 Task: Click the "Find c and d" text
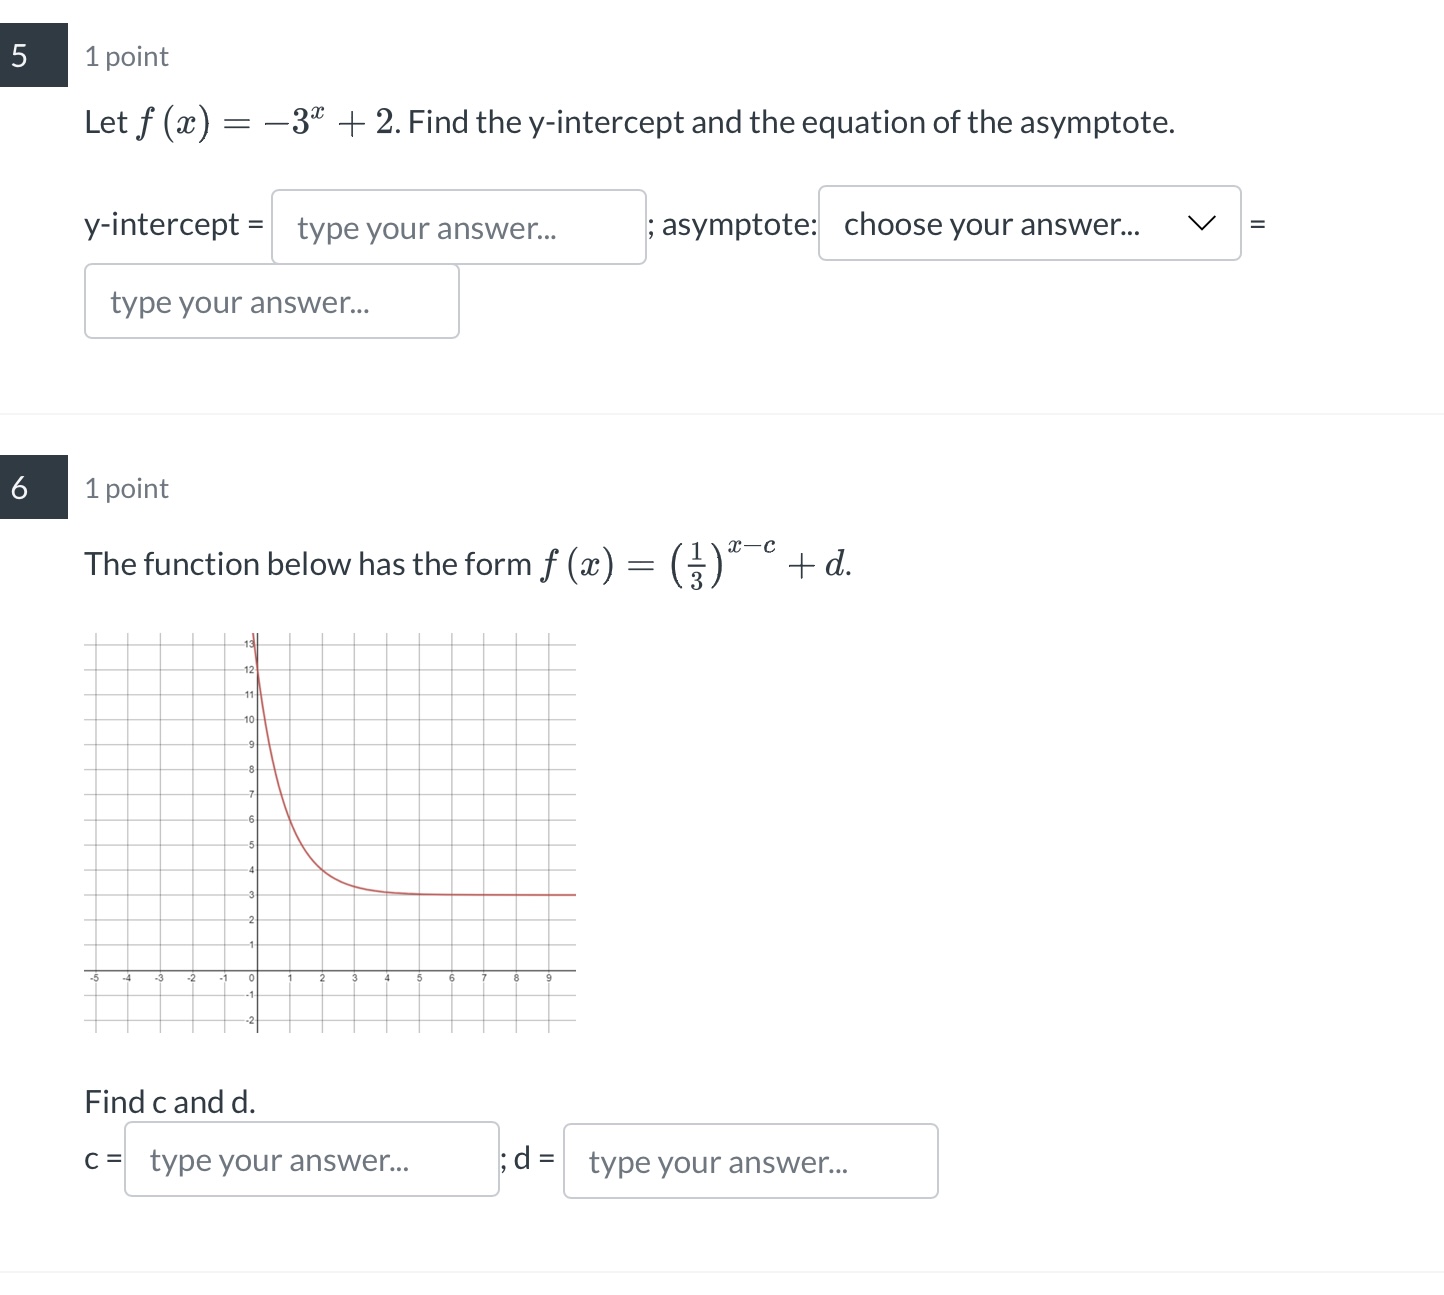pyautogui.click(x=170, y=1101)
